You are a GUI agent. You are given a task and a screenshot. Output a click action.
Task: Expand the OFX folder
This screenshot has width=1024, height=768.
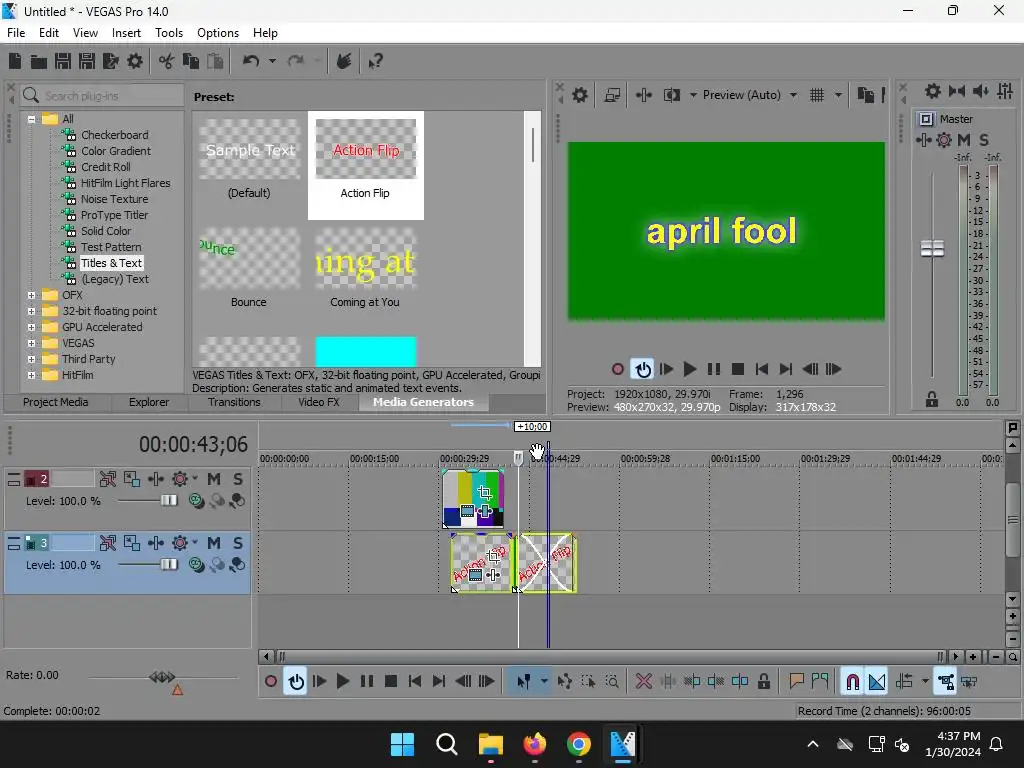[31, 295]
